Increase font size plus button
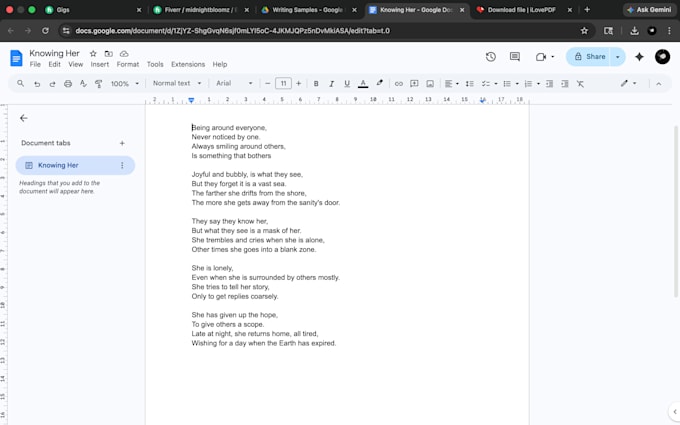This screenshot has width=680, height=425. [x=298, y=84]
